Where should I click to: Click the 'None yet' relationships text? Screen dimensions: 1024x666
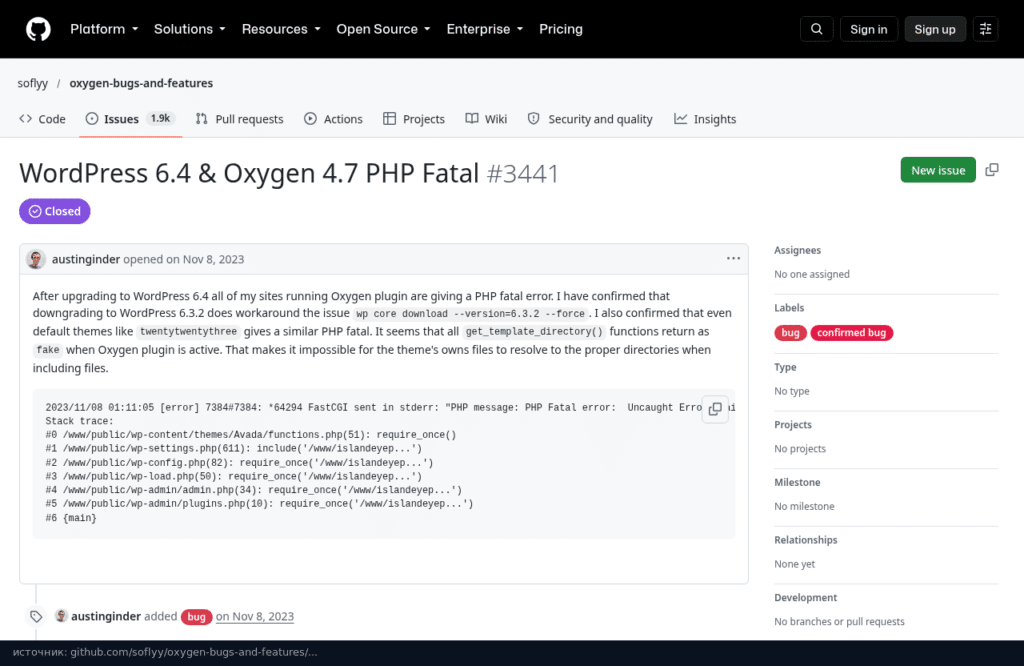pos(795,564)
